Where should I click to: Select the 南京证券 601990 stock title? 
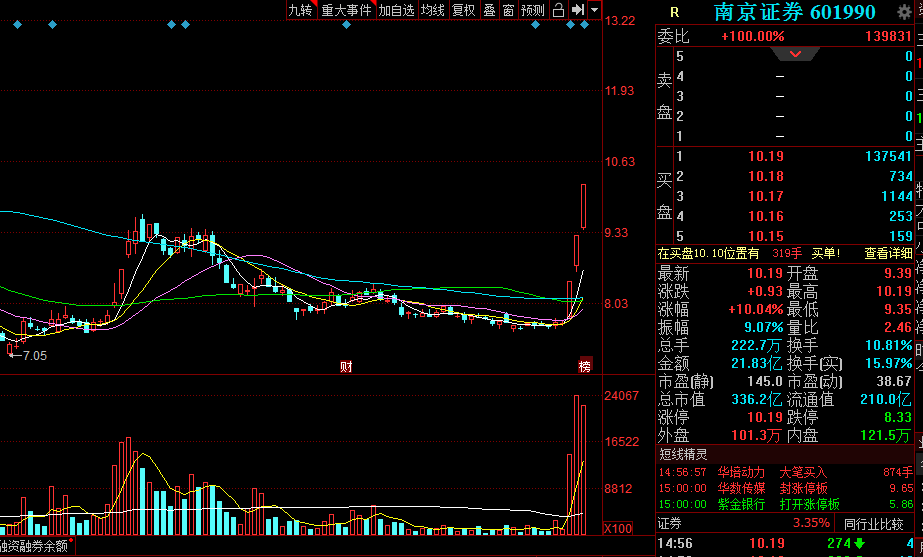(x=795, y=12)
